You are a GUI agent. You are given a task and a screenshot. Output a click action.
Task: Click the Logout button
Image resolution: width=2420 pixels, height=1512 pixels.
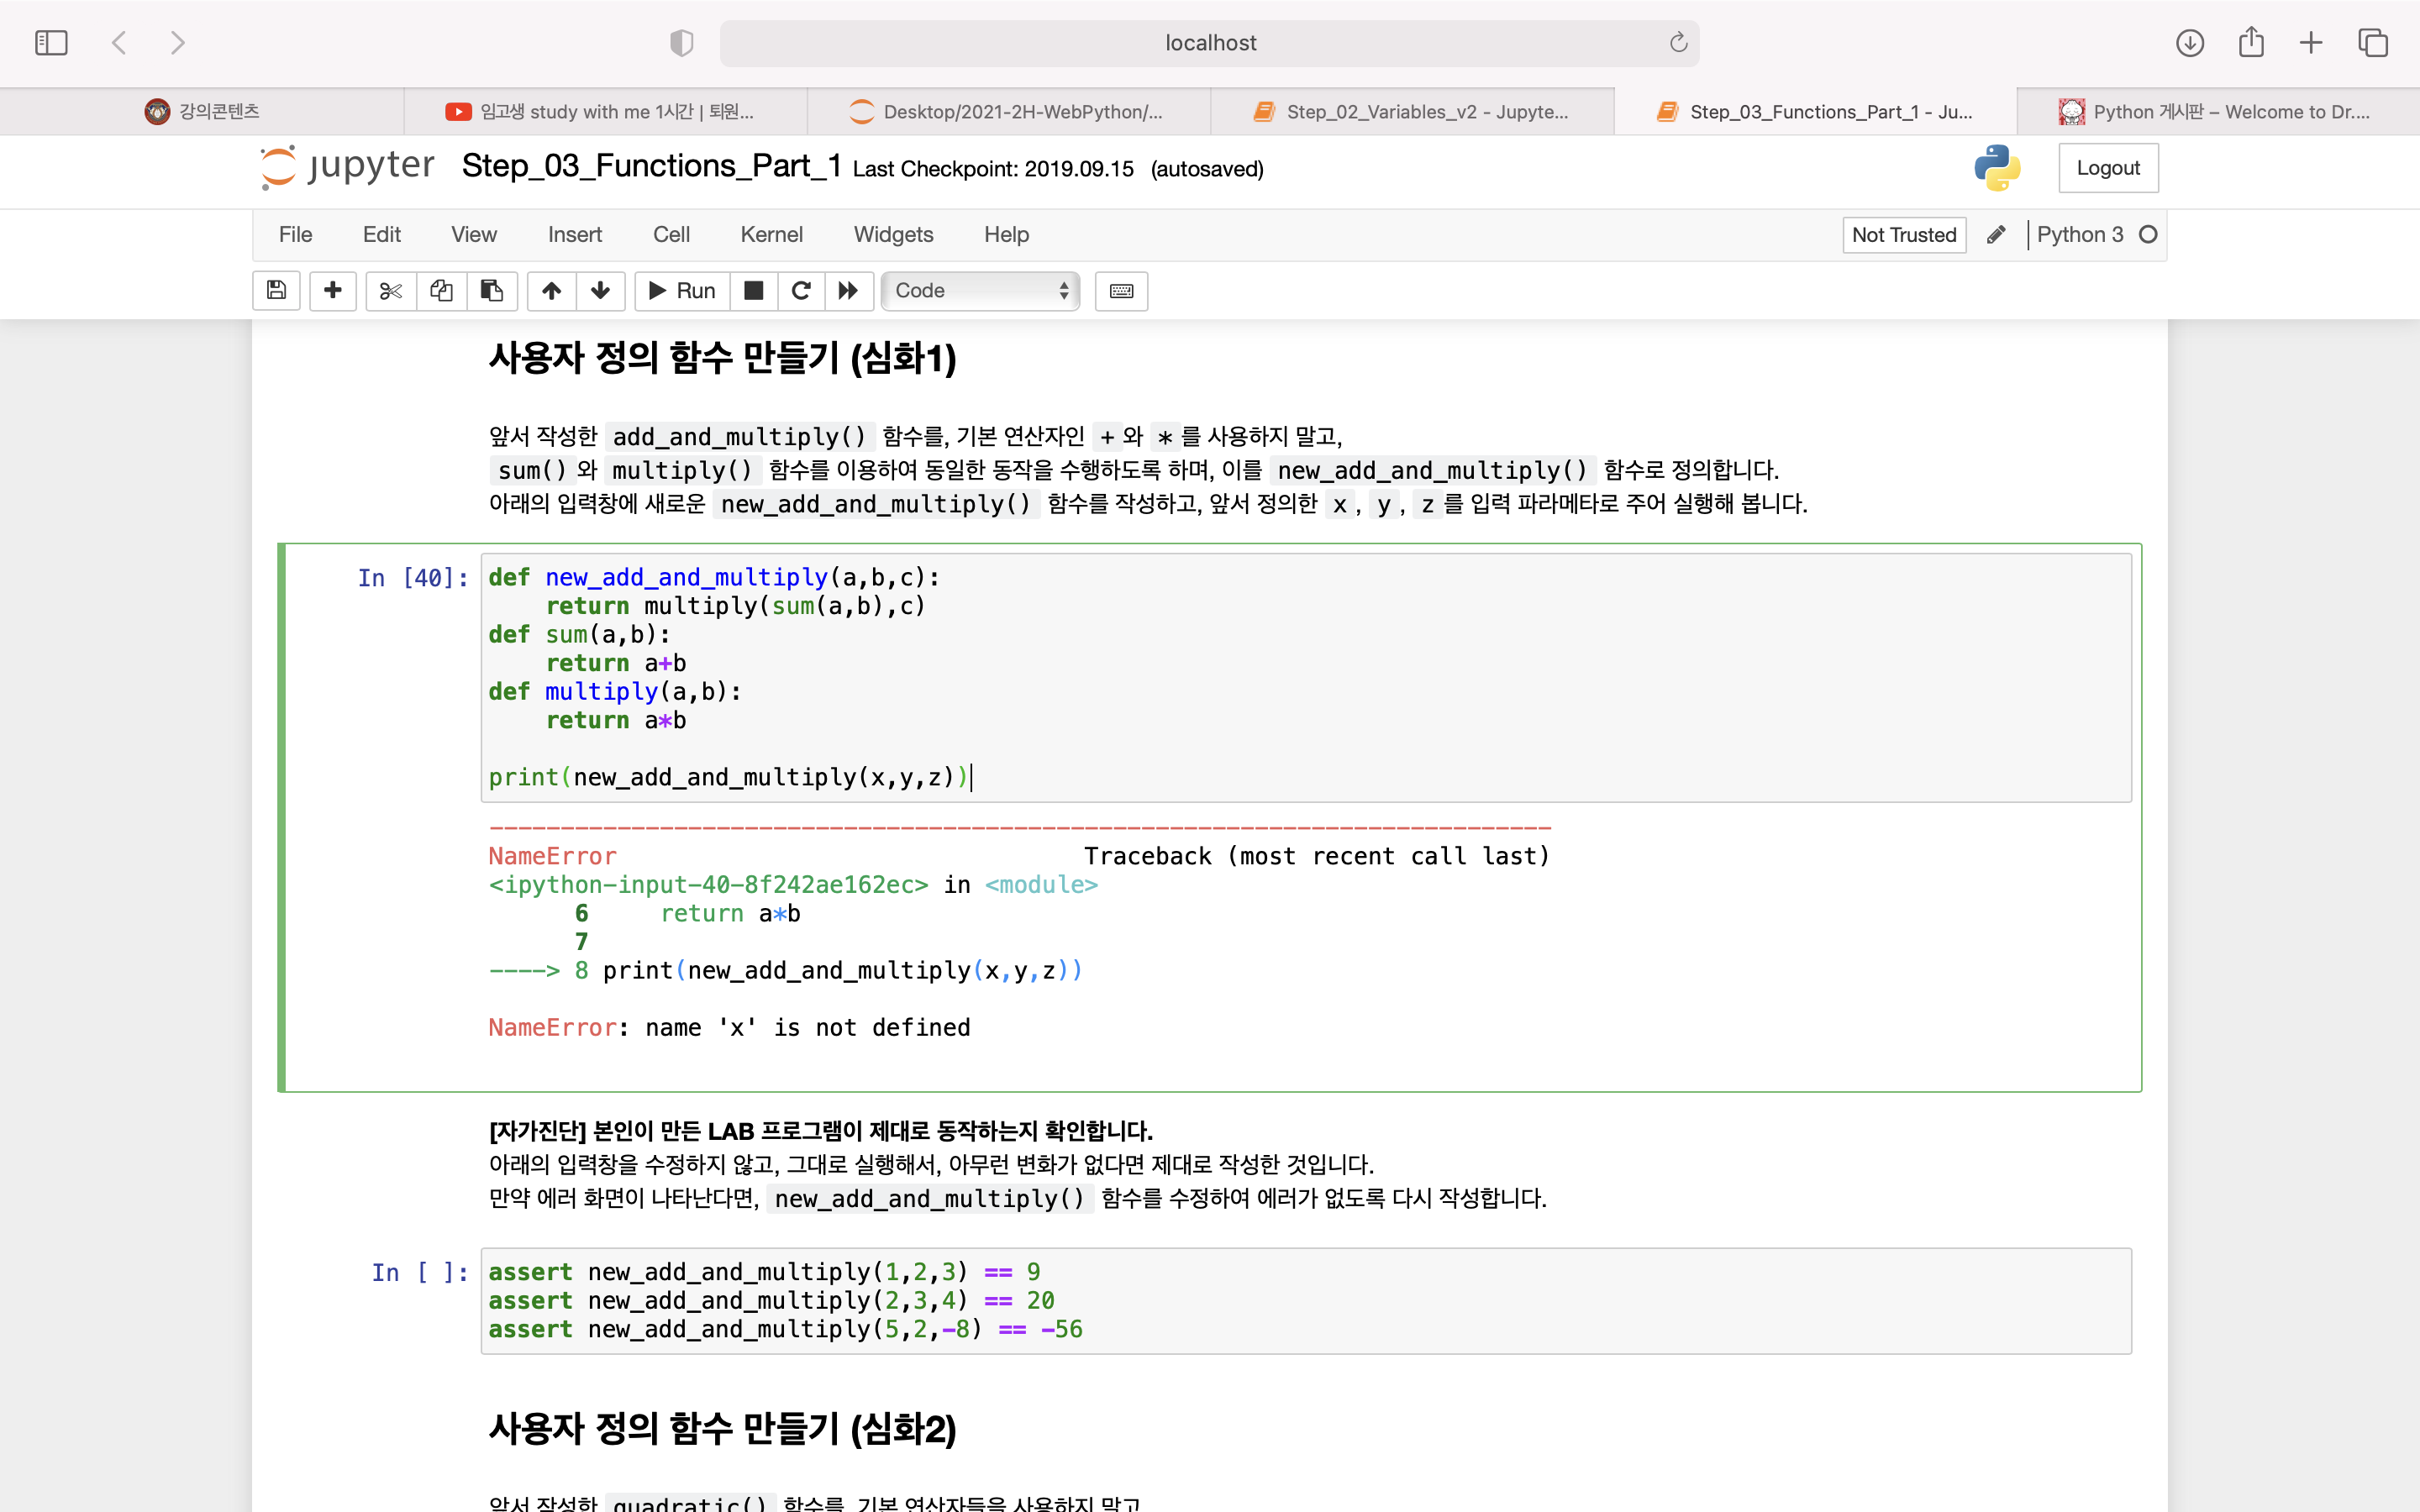(2108, 168)
